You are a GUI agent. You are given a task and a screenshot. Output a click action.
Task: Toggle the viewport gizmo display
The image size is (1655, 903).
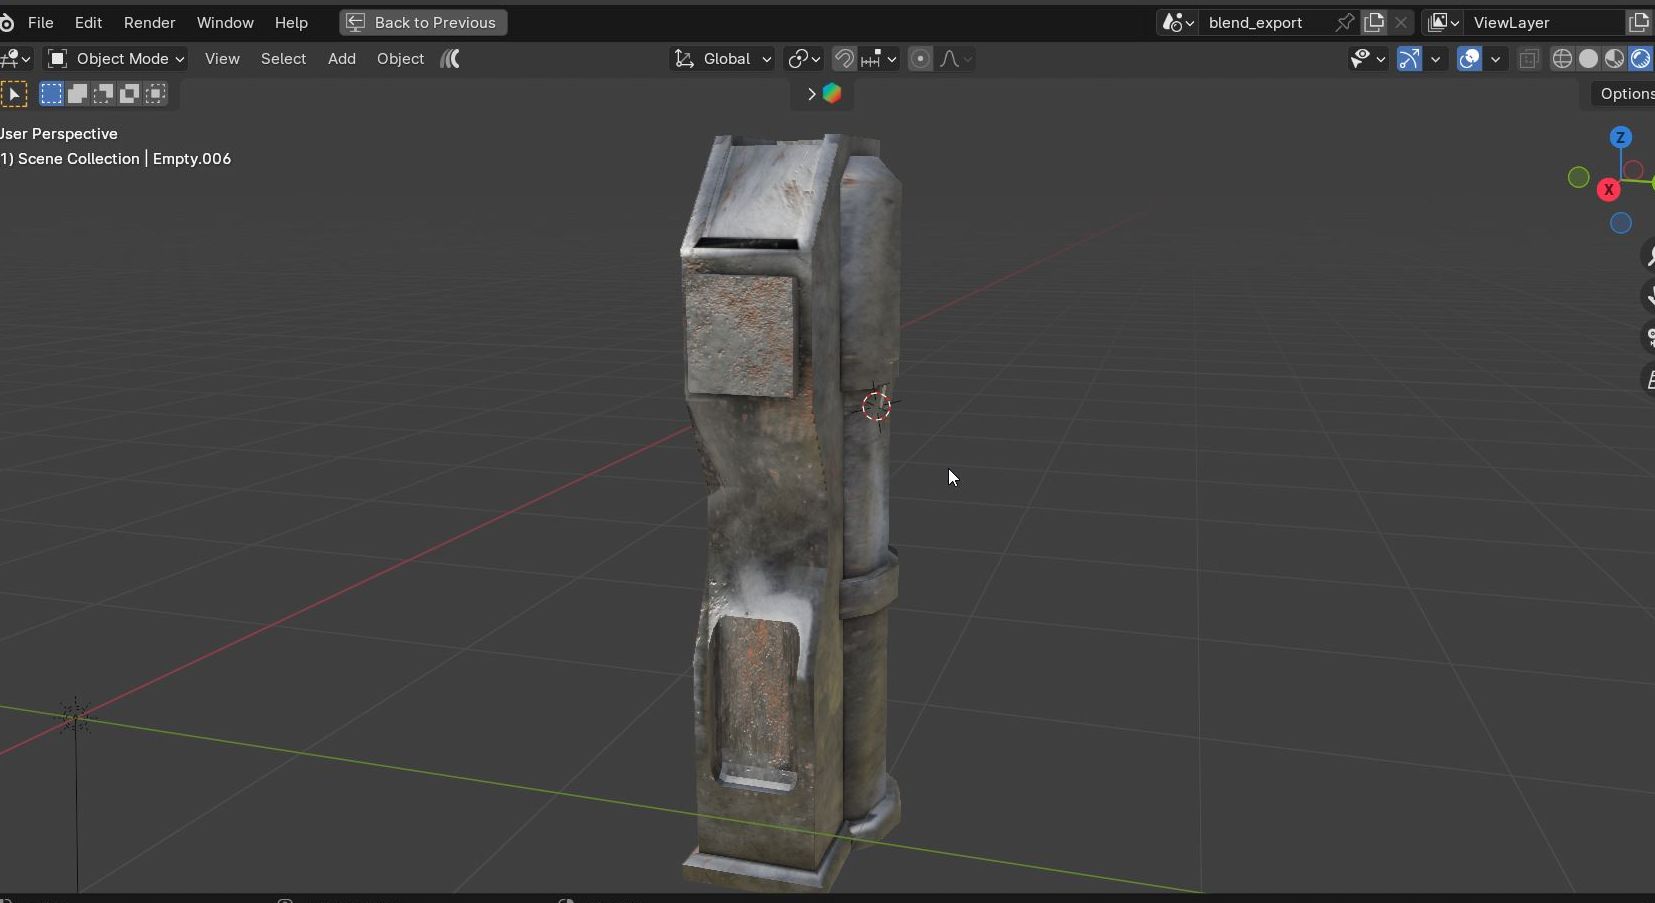[1409, 59]
